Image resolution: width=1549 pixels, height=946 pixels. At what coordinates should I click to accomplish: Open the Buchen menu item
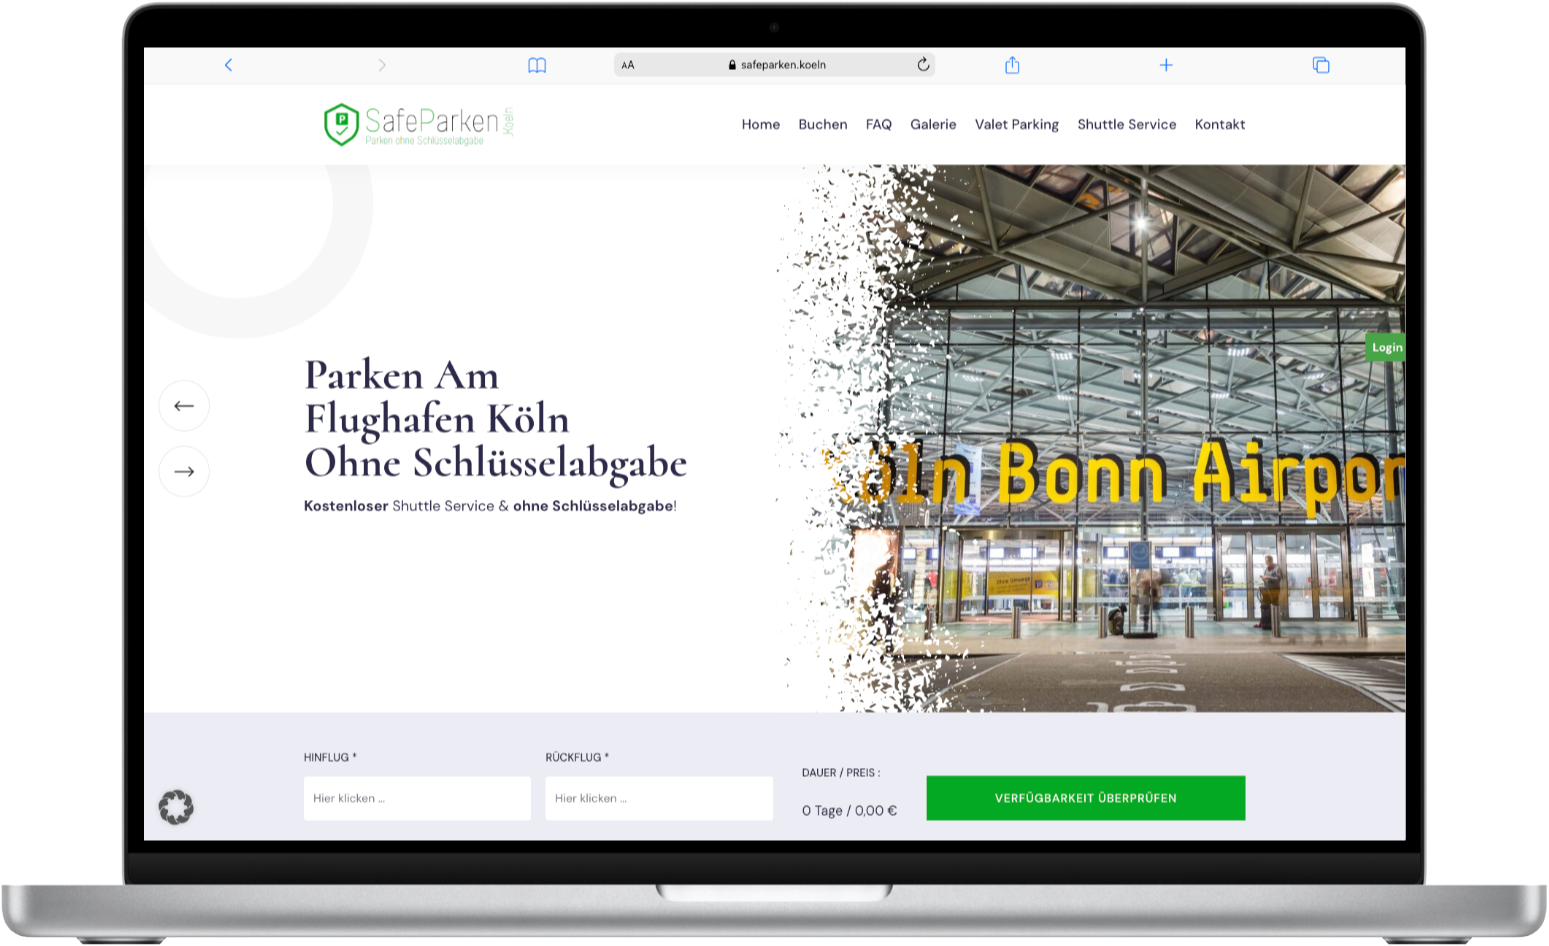822,125
